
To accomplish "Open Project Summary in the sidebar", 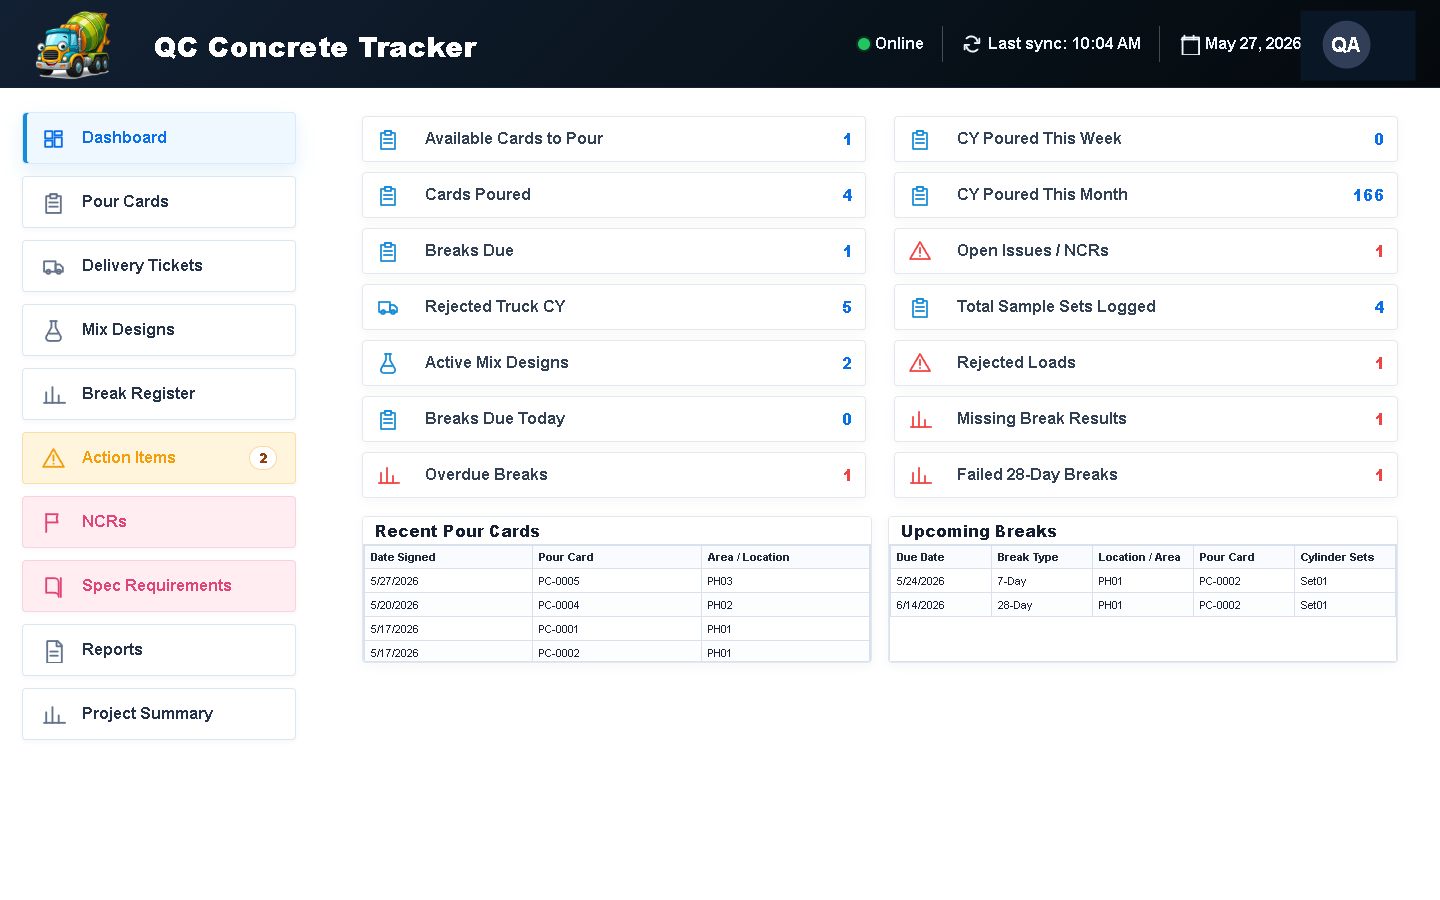I will click(159, 714).
